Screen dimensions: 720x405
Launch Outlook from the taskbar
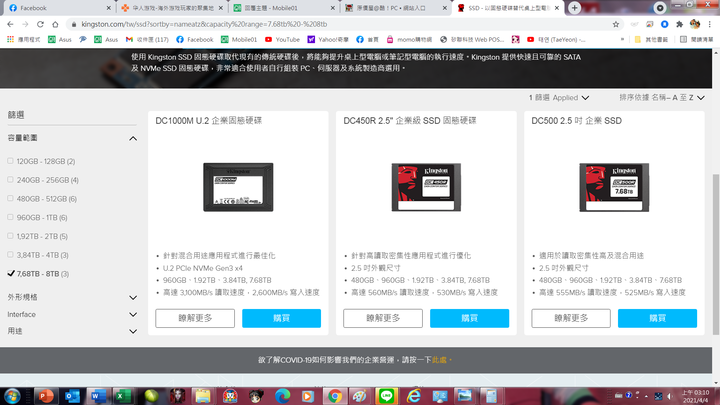coord(72,396)
